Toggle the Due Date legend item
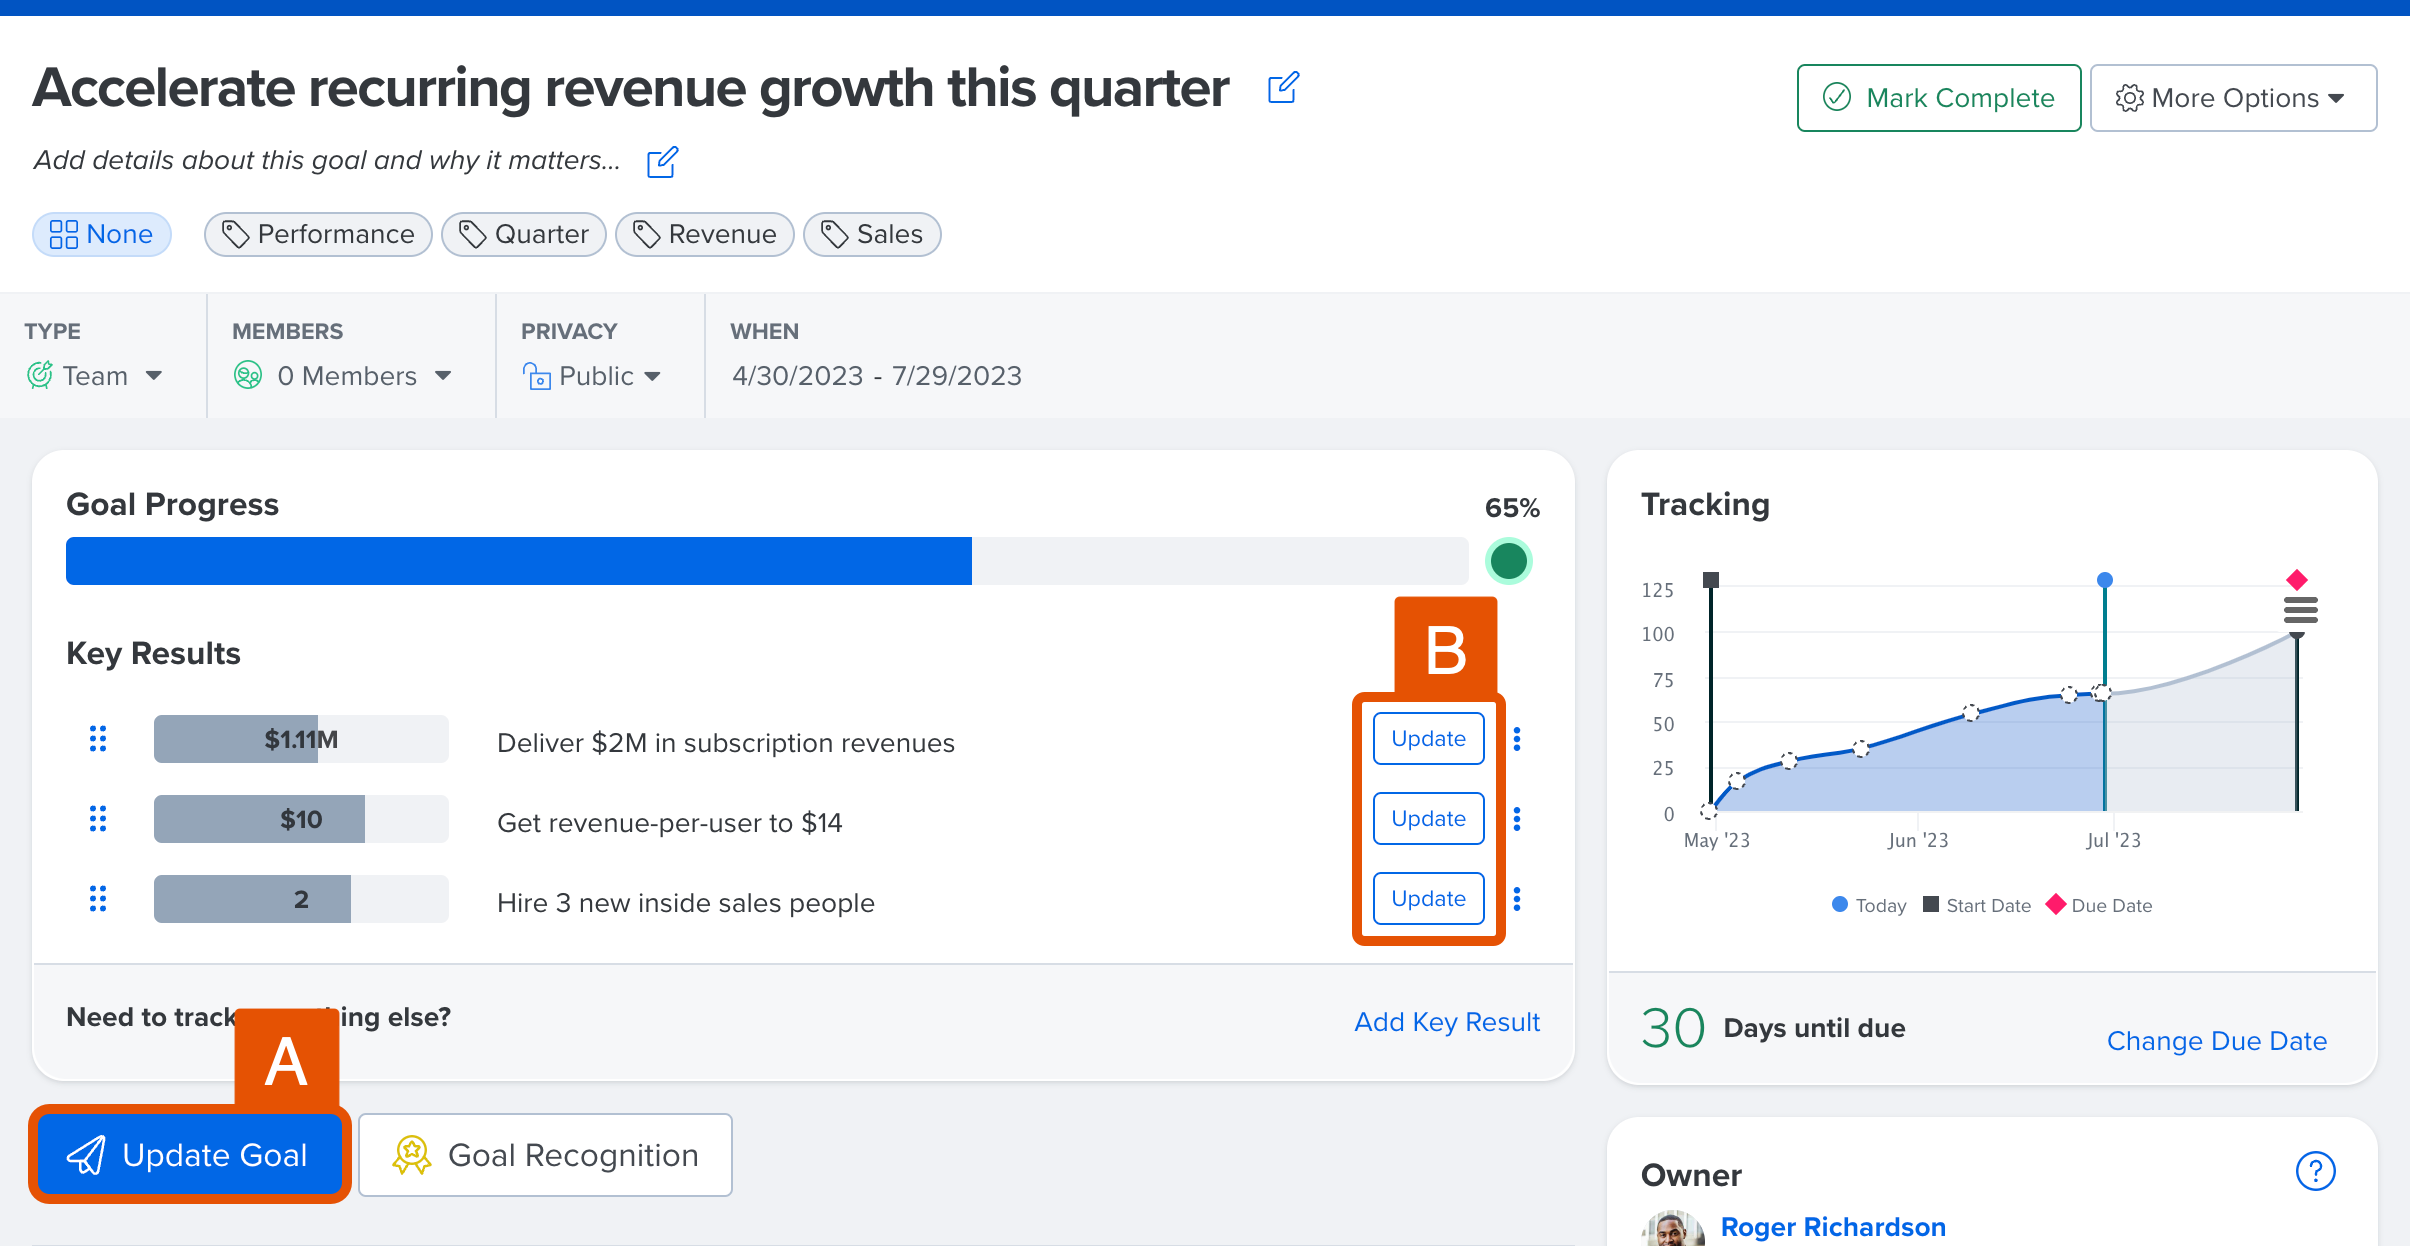 point(2099,905)
